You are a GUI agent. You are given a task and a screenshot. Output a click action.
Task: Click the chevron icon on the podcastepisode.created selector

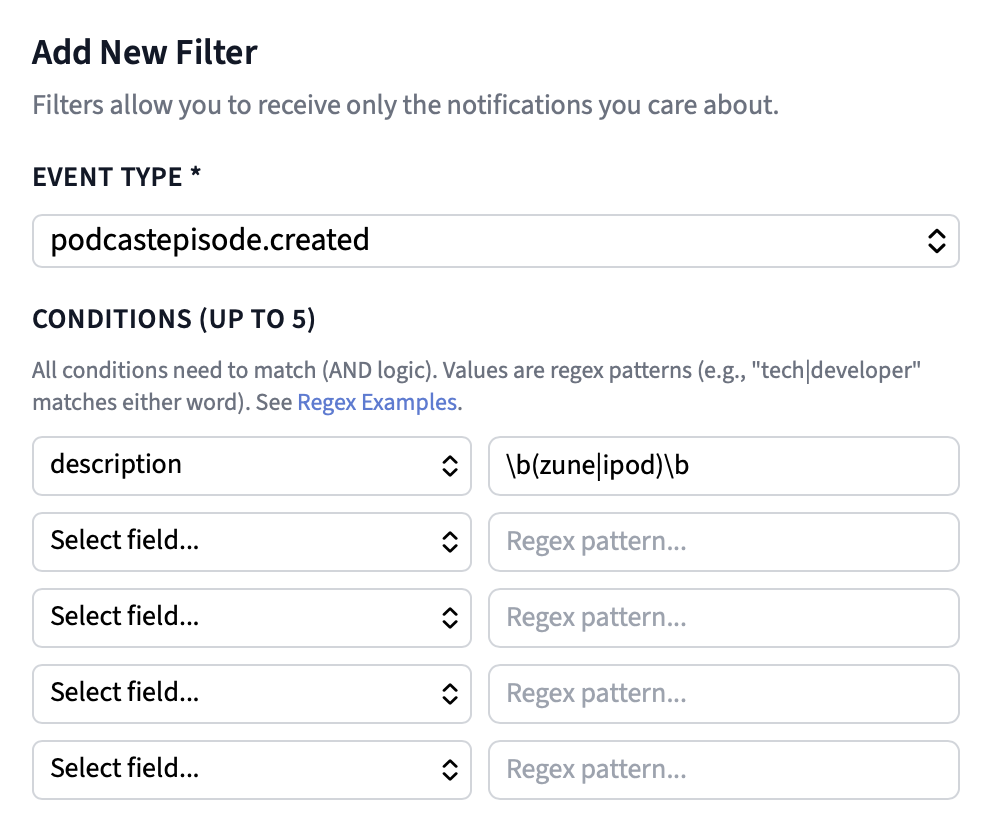coord(938,240)
